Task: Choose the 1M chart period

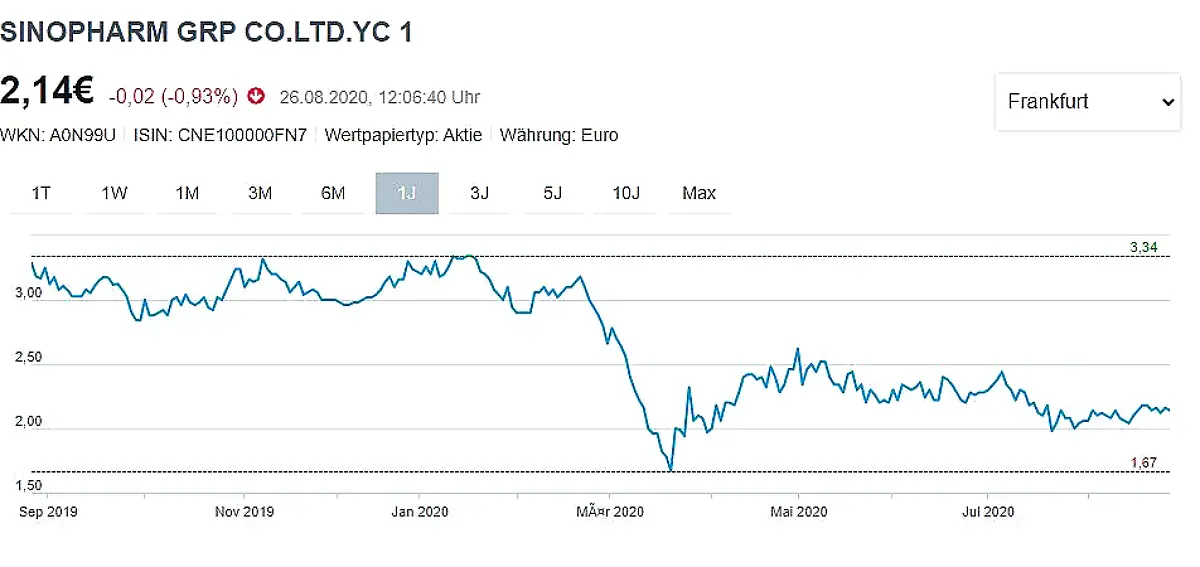Action: [x=187, y=193]
